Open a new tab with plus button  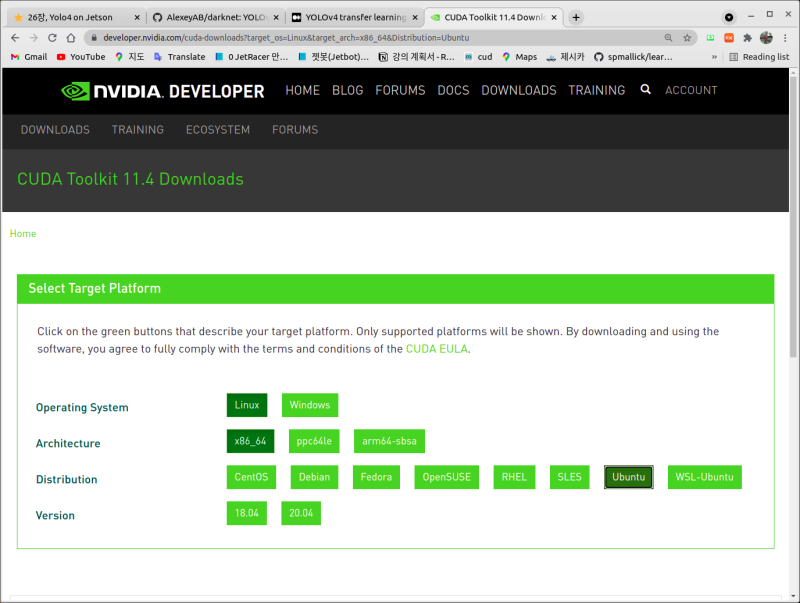(x=576, y=17)
